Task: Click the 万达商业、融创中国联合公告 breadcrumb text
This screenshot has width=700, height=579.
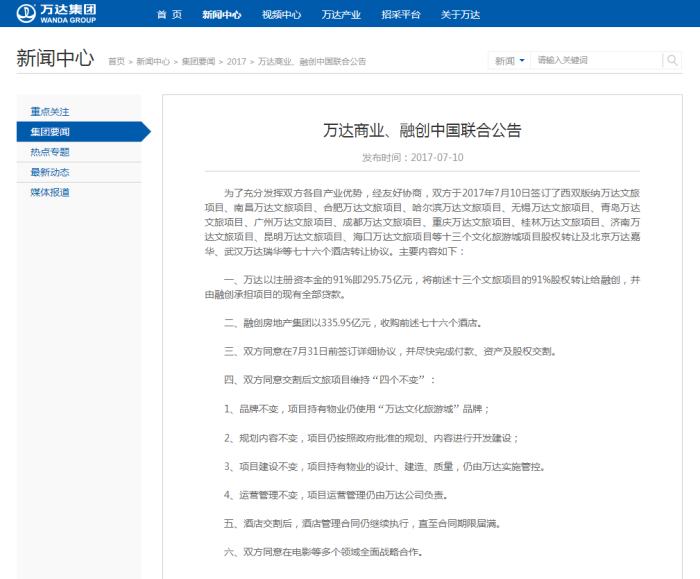Action: (x=312, y=62)
